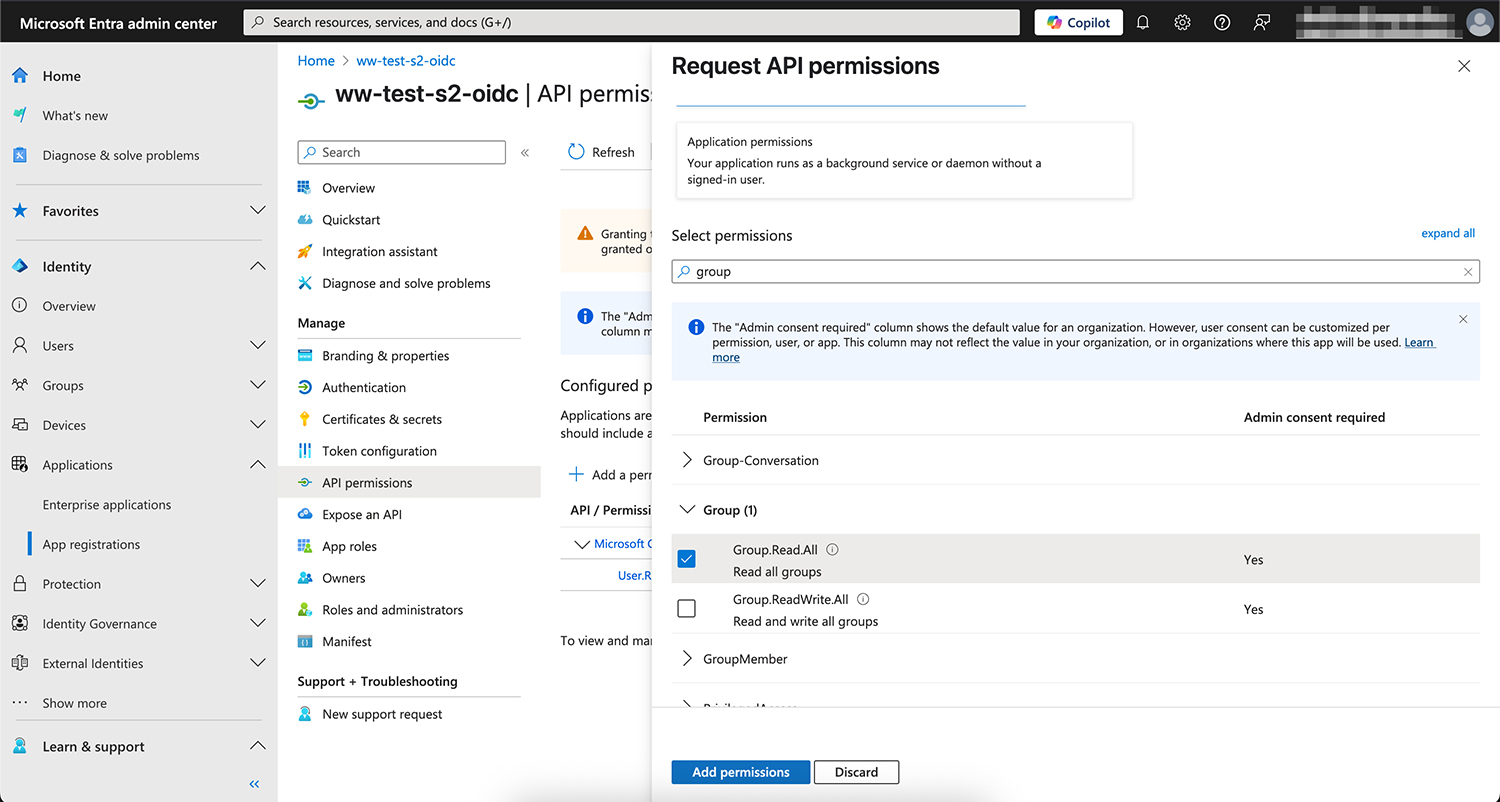Click the expand all link
Image resolution: width=1500 pixels, height=802 pixels.
tap(1448, 233)
